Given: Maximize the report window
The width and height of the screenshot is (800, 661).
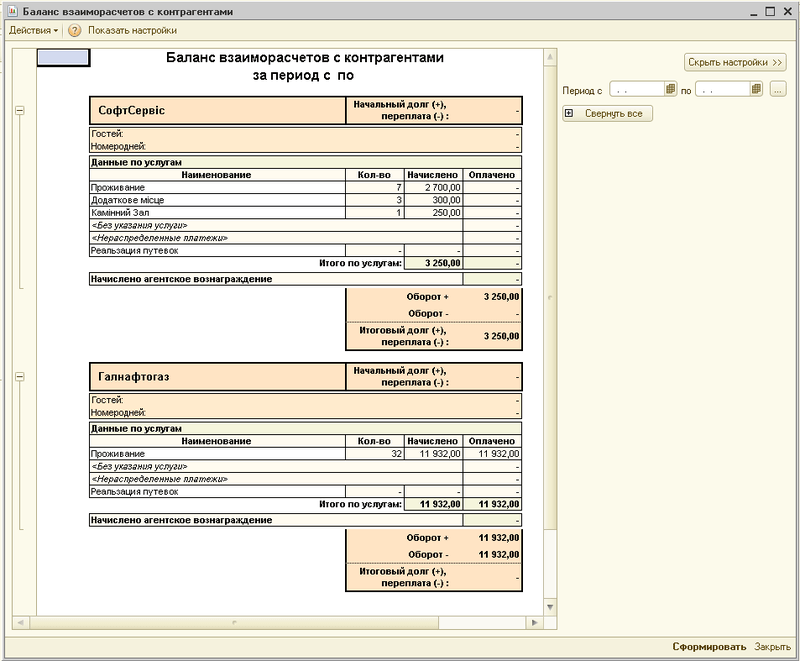Looking at the screenshot, I should click(770, 9).
